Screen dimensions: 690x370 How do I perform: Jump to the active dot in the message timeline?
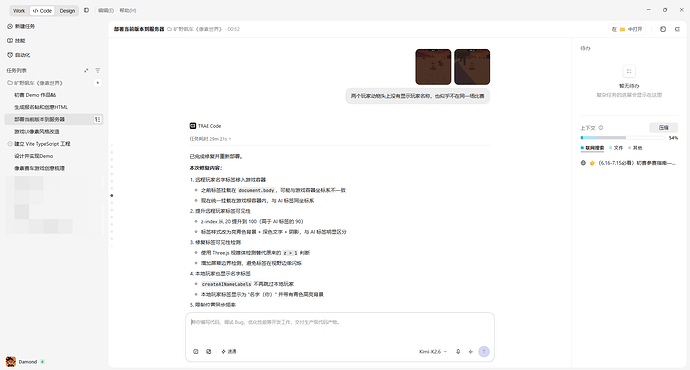pyautogui.click(x=112, y=195)
